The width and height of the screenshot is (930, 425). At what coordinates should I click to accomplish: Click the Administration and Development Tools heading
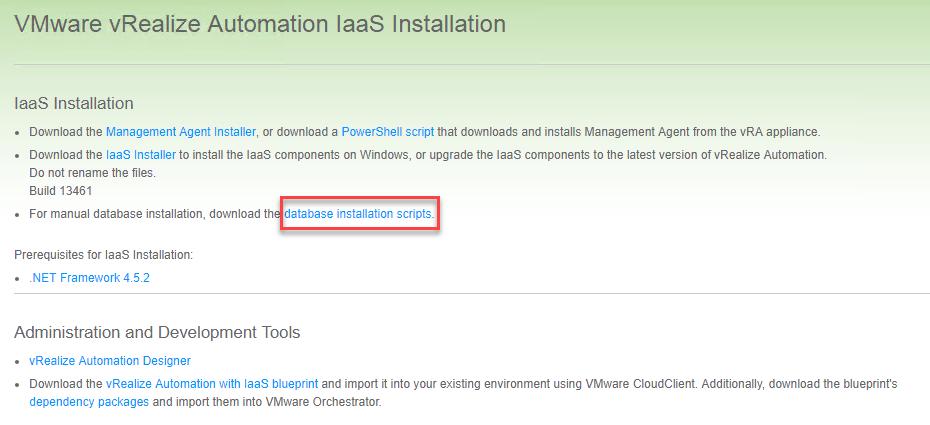(x=157, y=332)
